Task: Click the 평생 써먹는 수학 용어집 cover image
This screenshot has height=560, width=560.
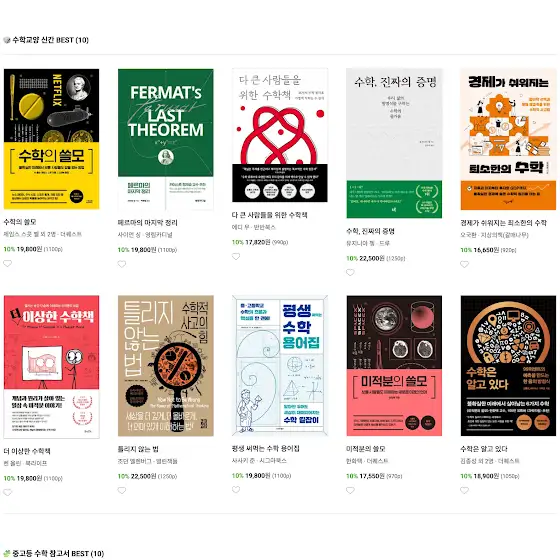Action: (280, 365)
